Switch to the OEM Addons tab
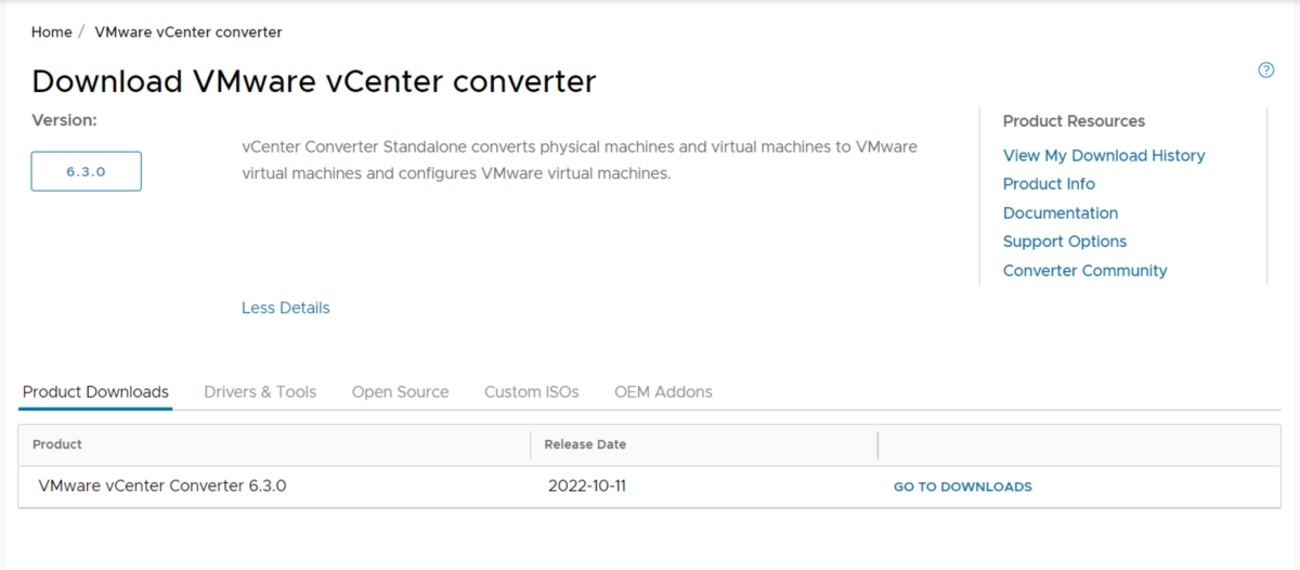1300x570 pixels. point(663,392)
